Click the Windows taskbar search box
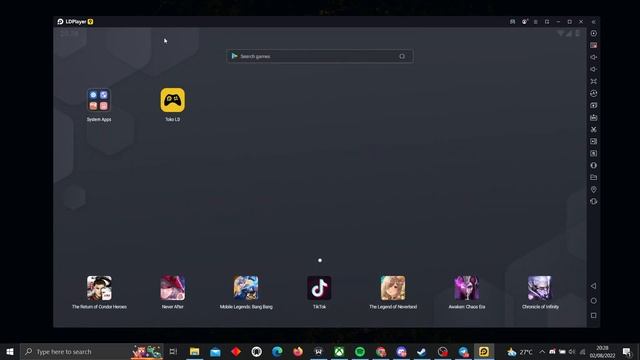This screenshot has width=640, height=360. point(91,351)
